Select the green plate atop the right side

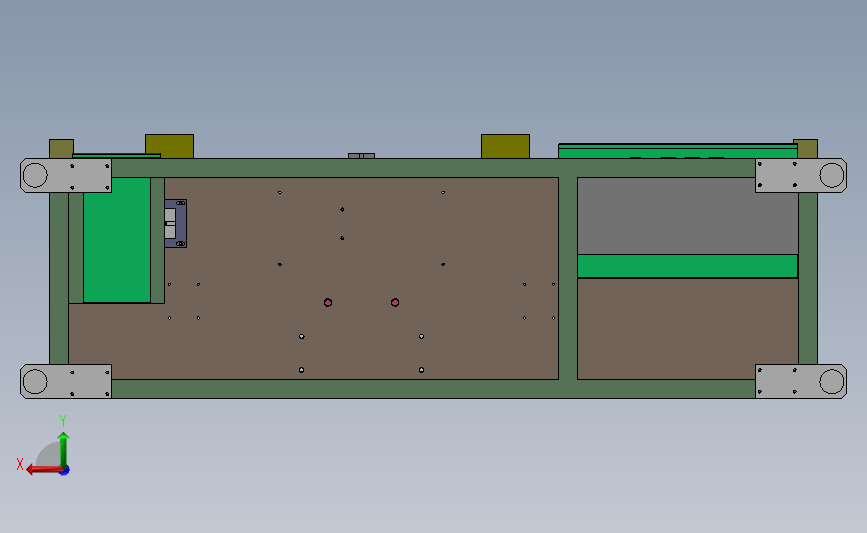[677, 151]
